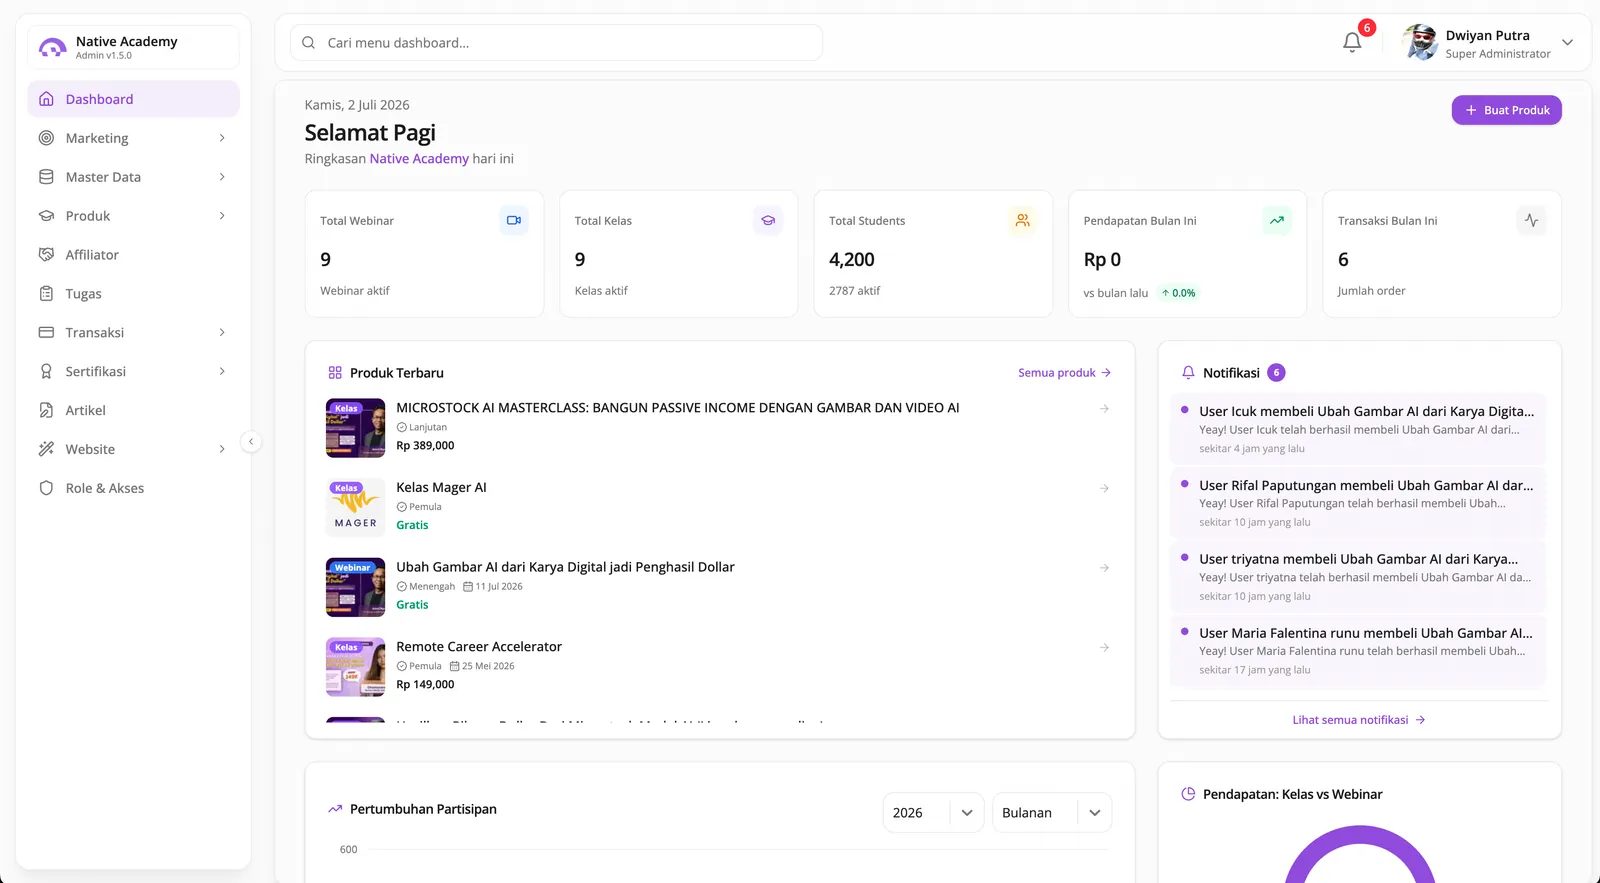
Task: Click the Tugas clipboard icon
Action: tap(46, 294)
